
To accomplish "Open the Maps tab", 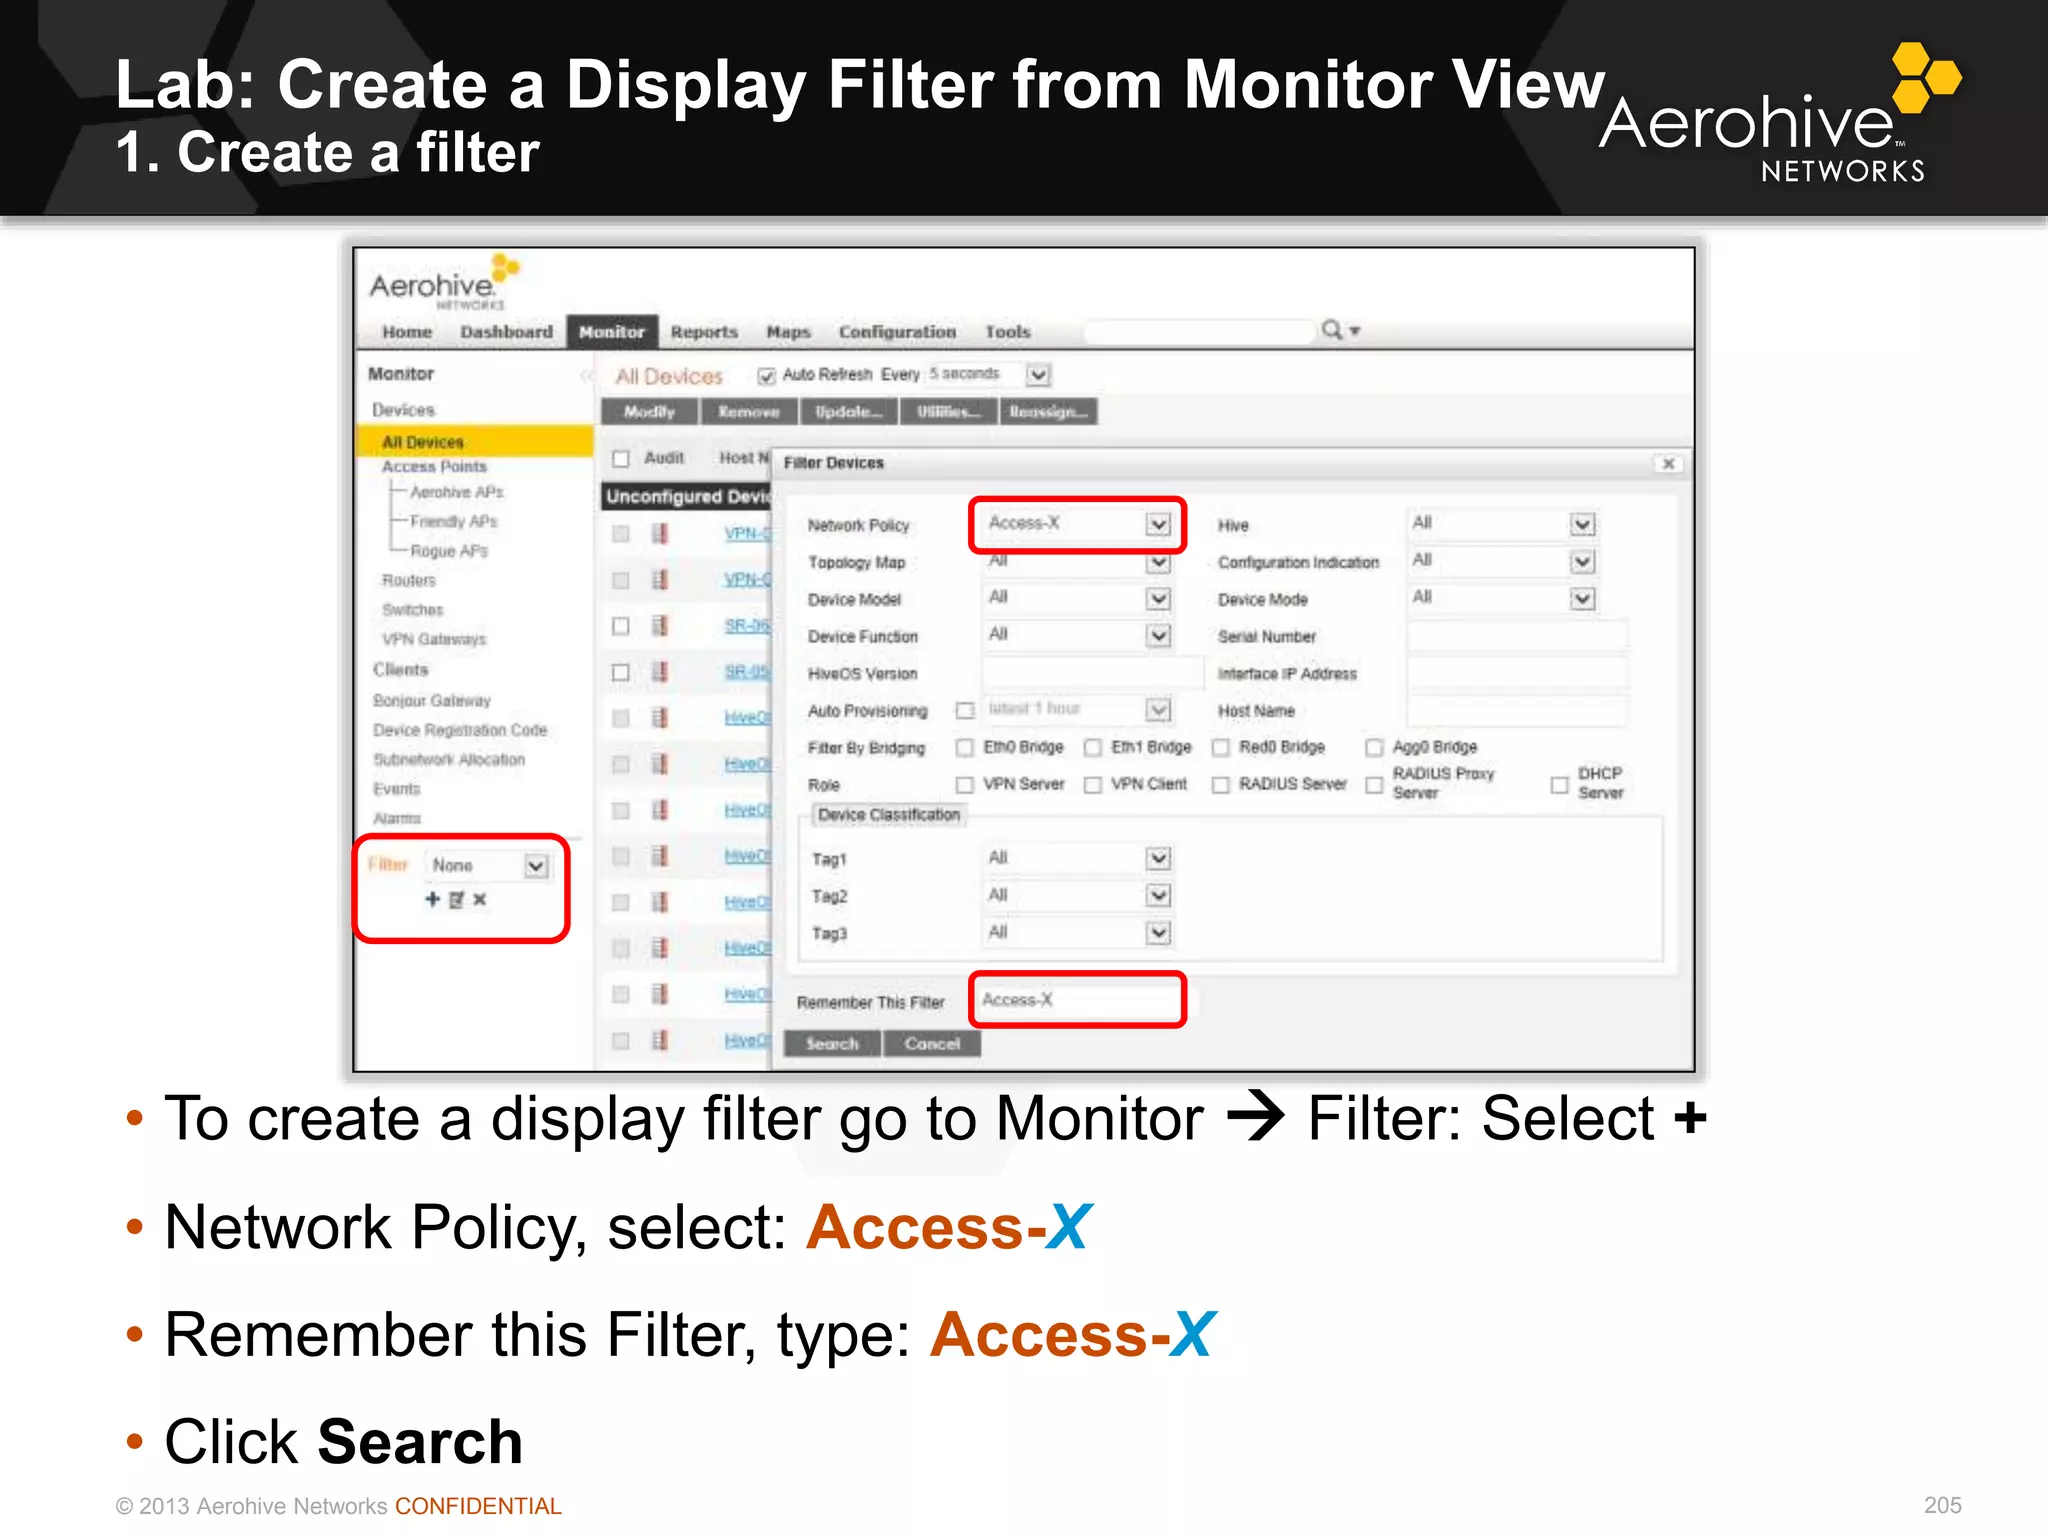I will [x=788, y=332].
